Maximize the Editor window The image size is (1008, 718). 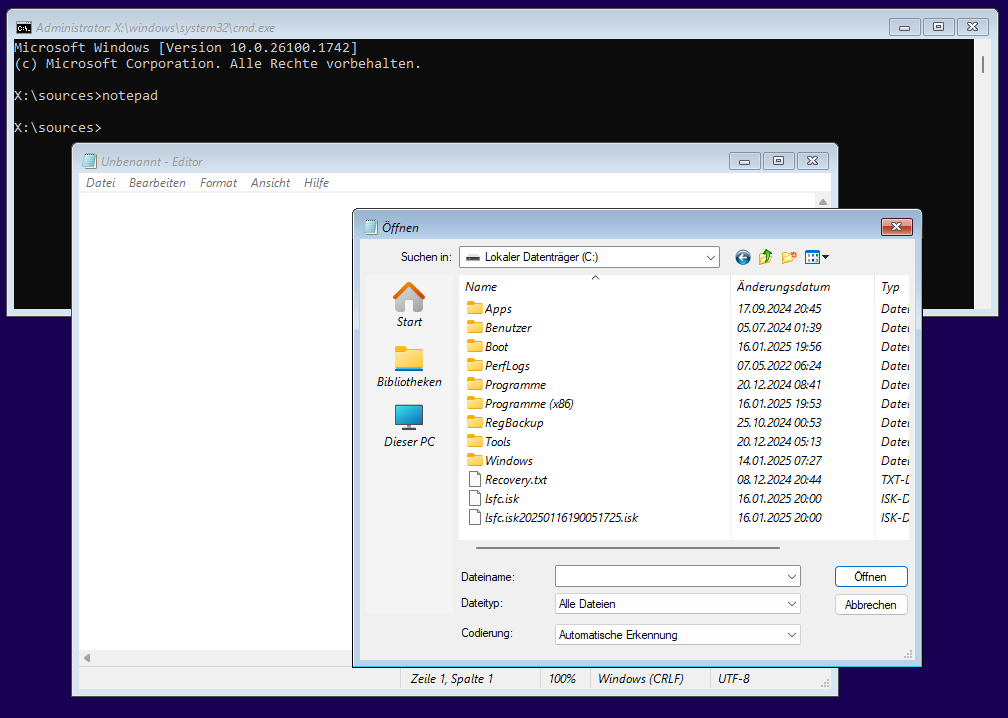[778, 161]
